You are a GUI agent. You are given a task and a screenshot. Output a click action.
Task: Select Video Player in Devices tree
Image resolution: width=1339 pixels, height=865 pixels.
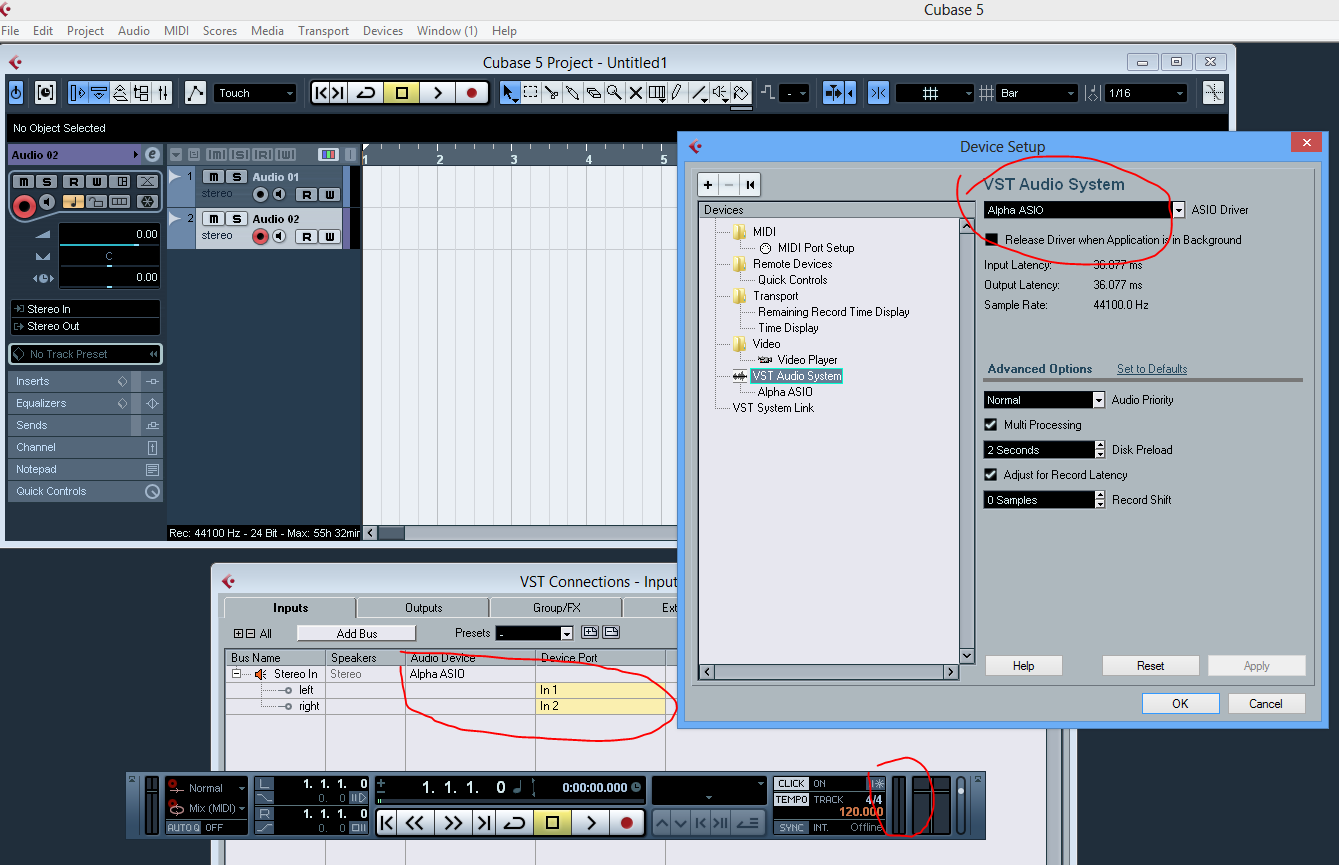pyautogui.click(x=807, y=360)
